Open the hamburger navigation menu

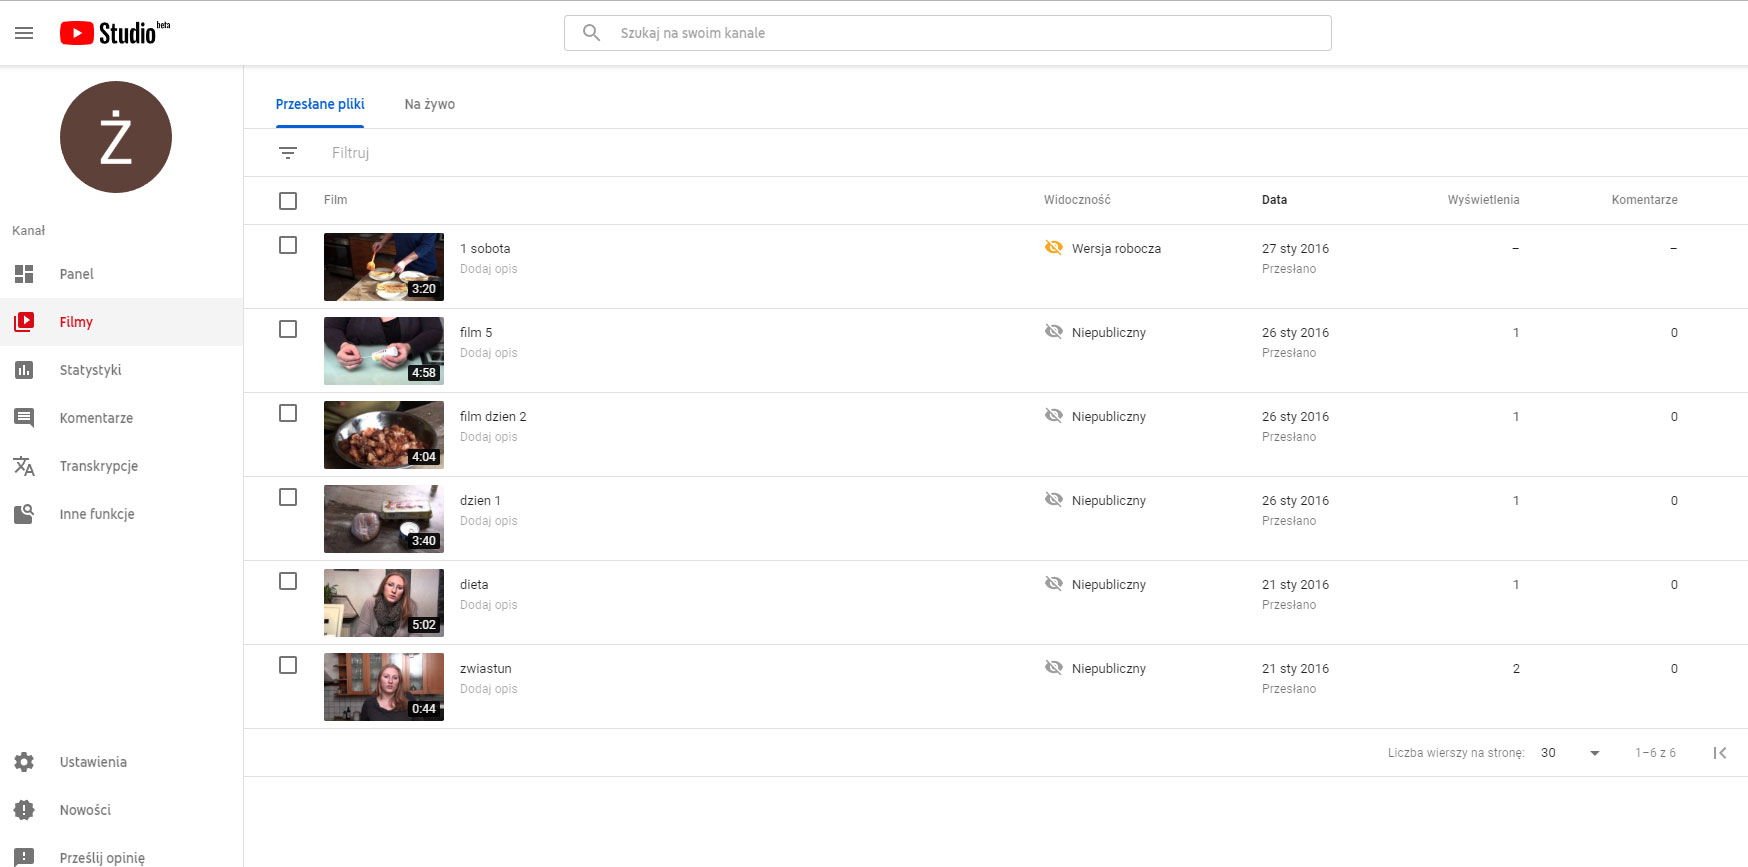pos(24,33)
